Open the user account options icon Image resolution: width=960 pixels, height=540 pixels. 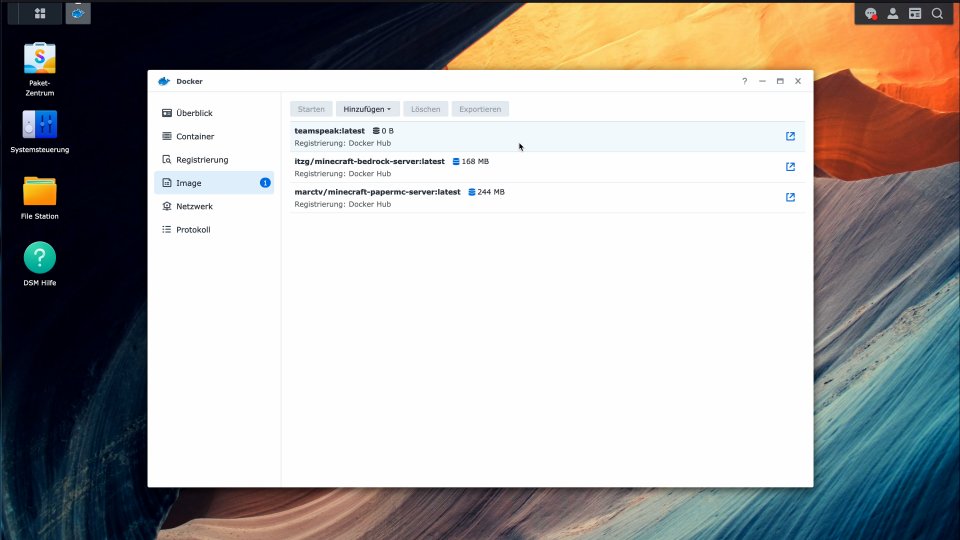pyautogui.click(x=893, y=13)
